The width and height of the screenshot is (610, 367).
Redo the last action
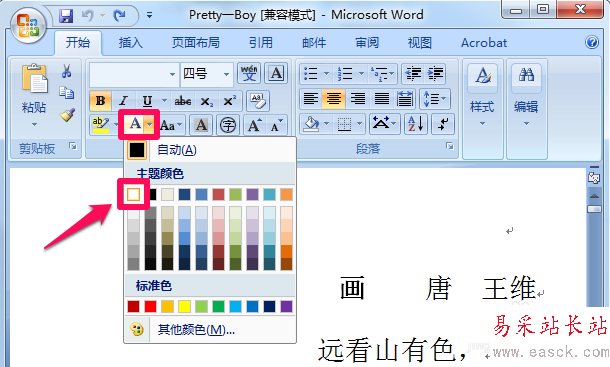119,16
